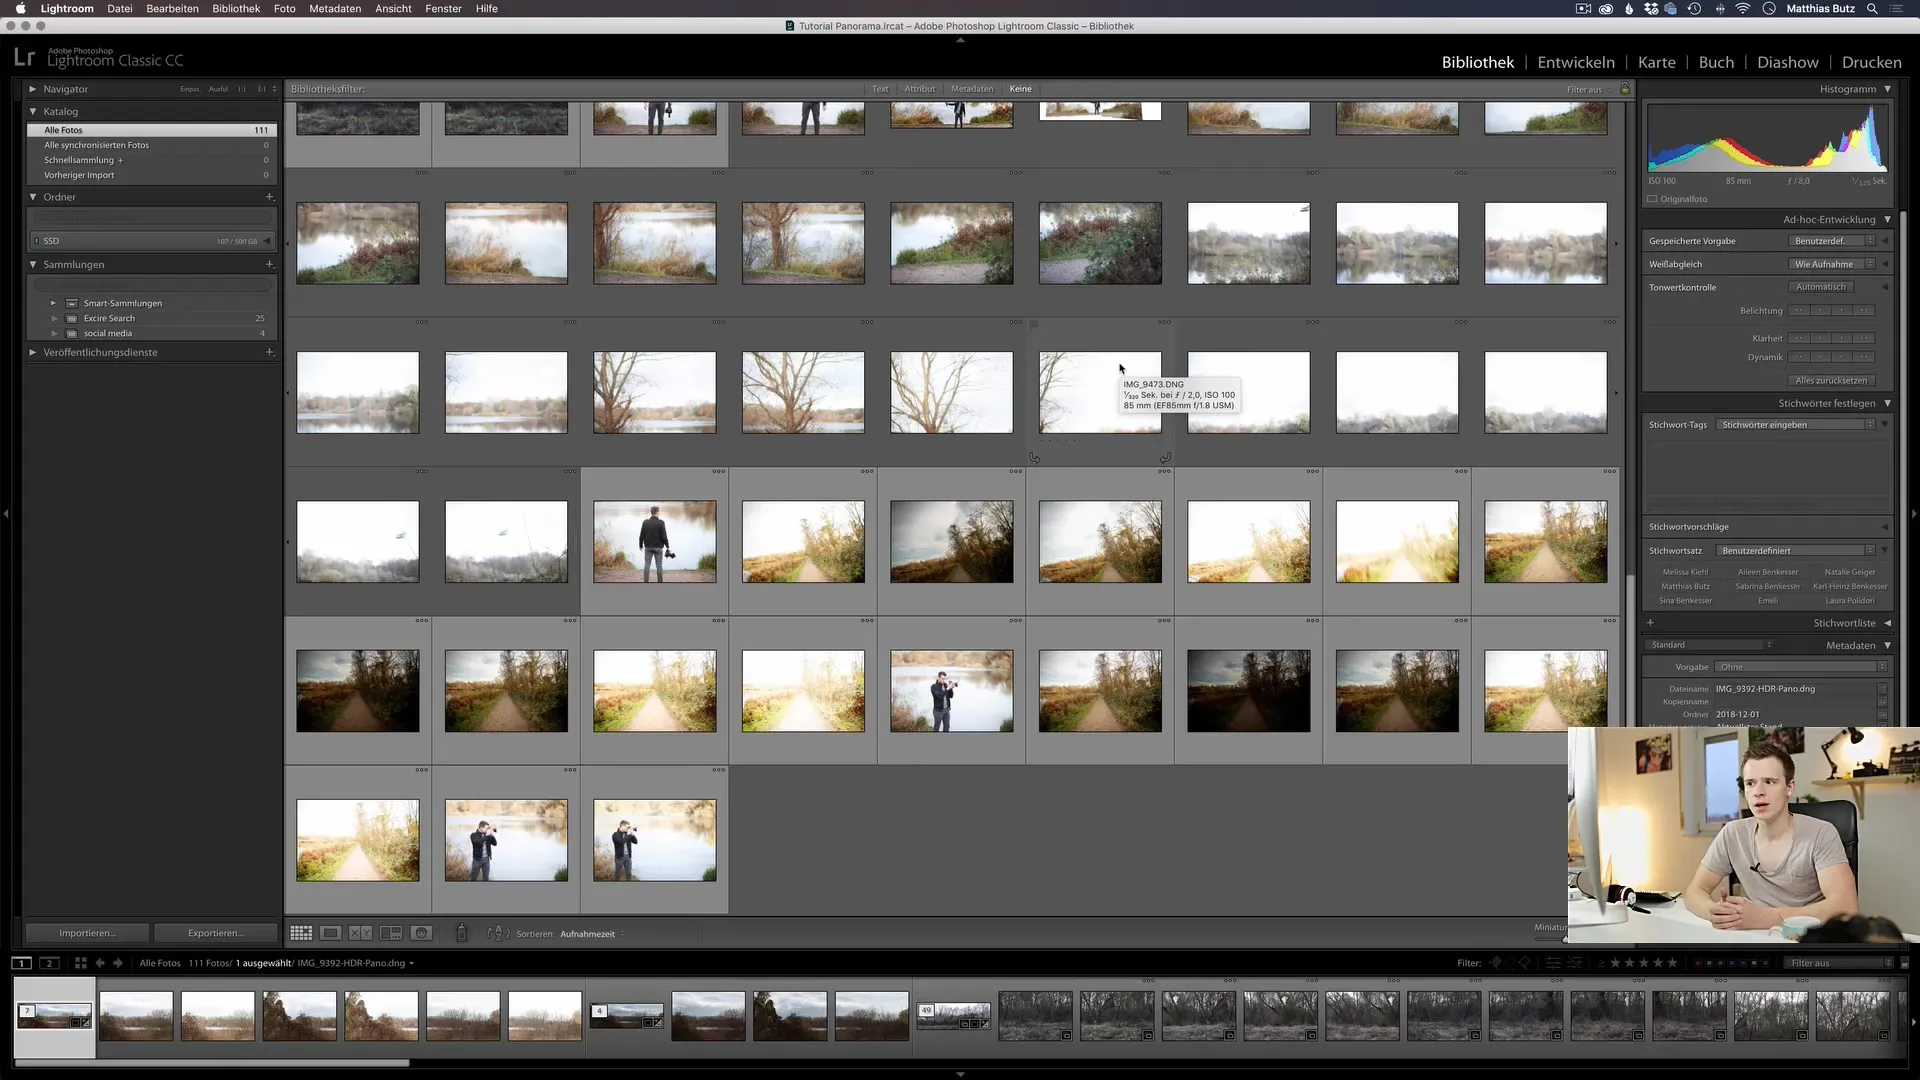
Task: Switch to Grid view in toolbar
Action: pyautogui.click(x=301, y=933)
